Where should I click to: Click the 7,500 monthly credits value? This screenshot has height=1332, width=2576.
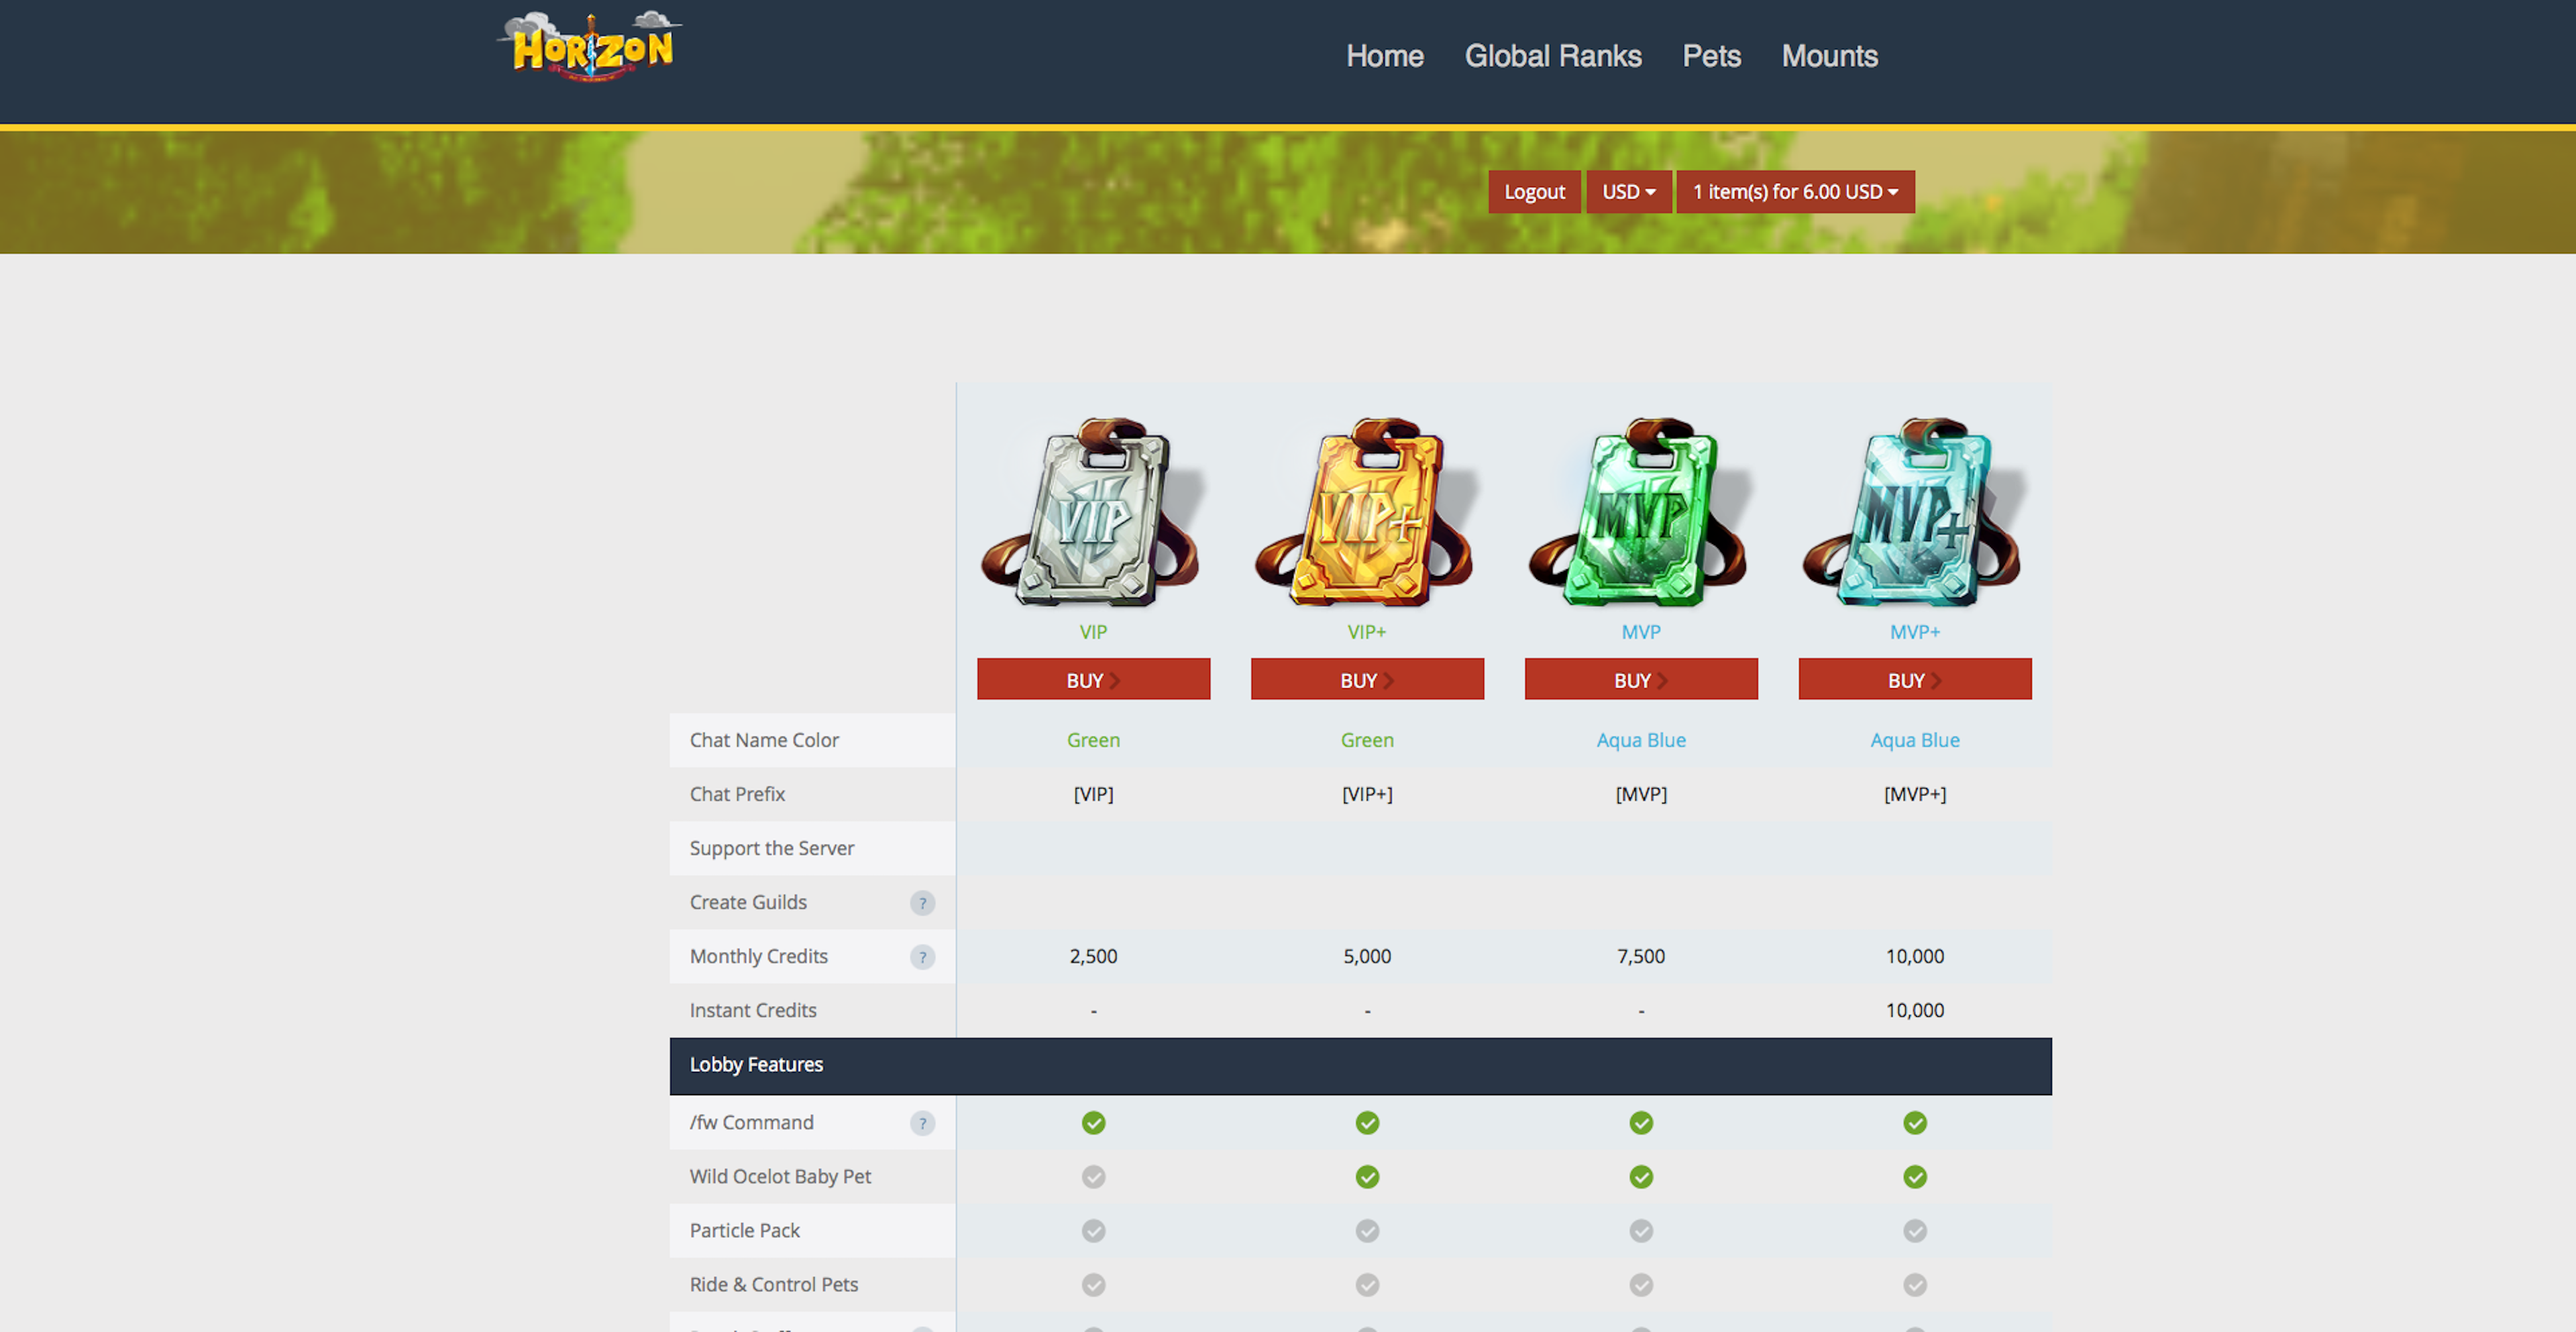coord(1641,956)
